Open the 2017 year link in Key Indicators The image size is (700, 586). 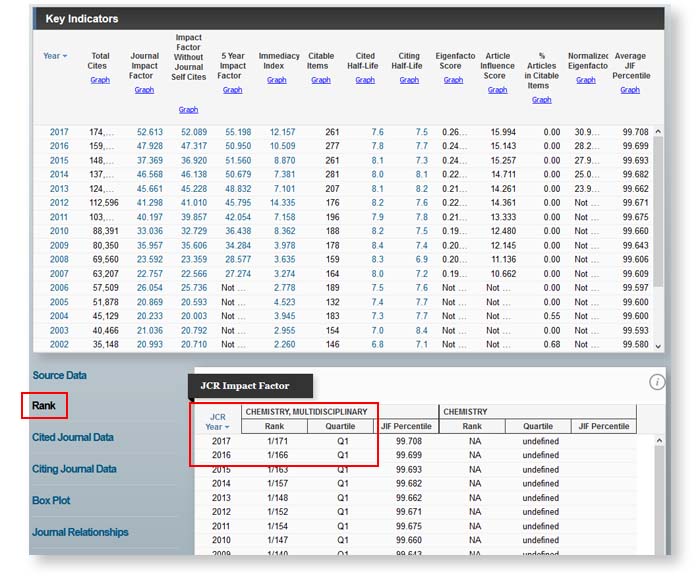(59, 132)
